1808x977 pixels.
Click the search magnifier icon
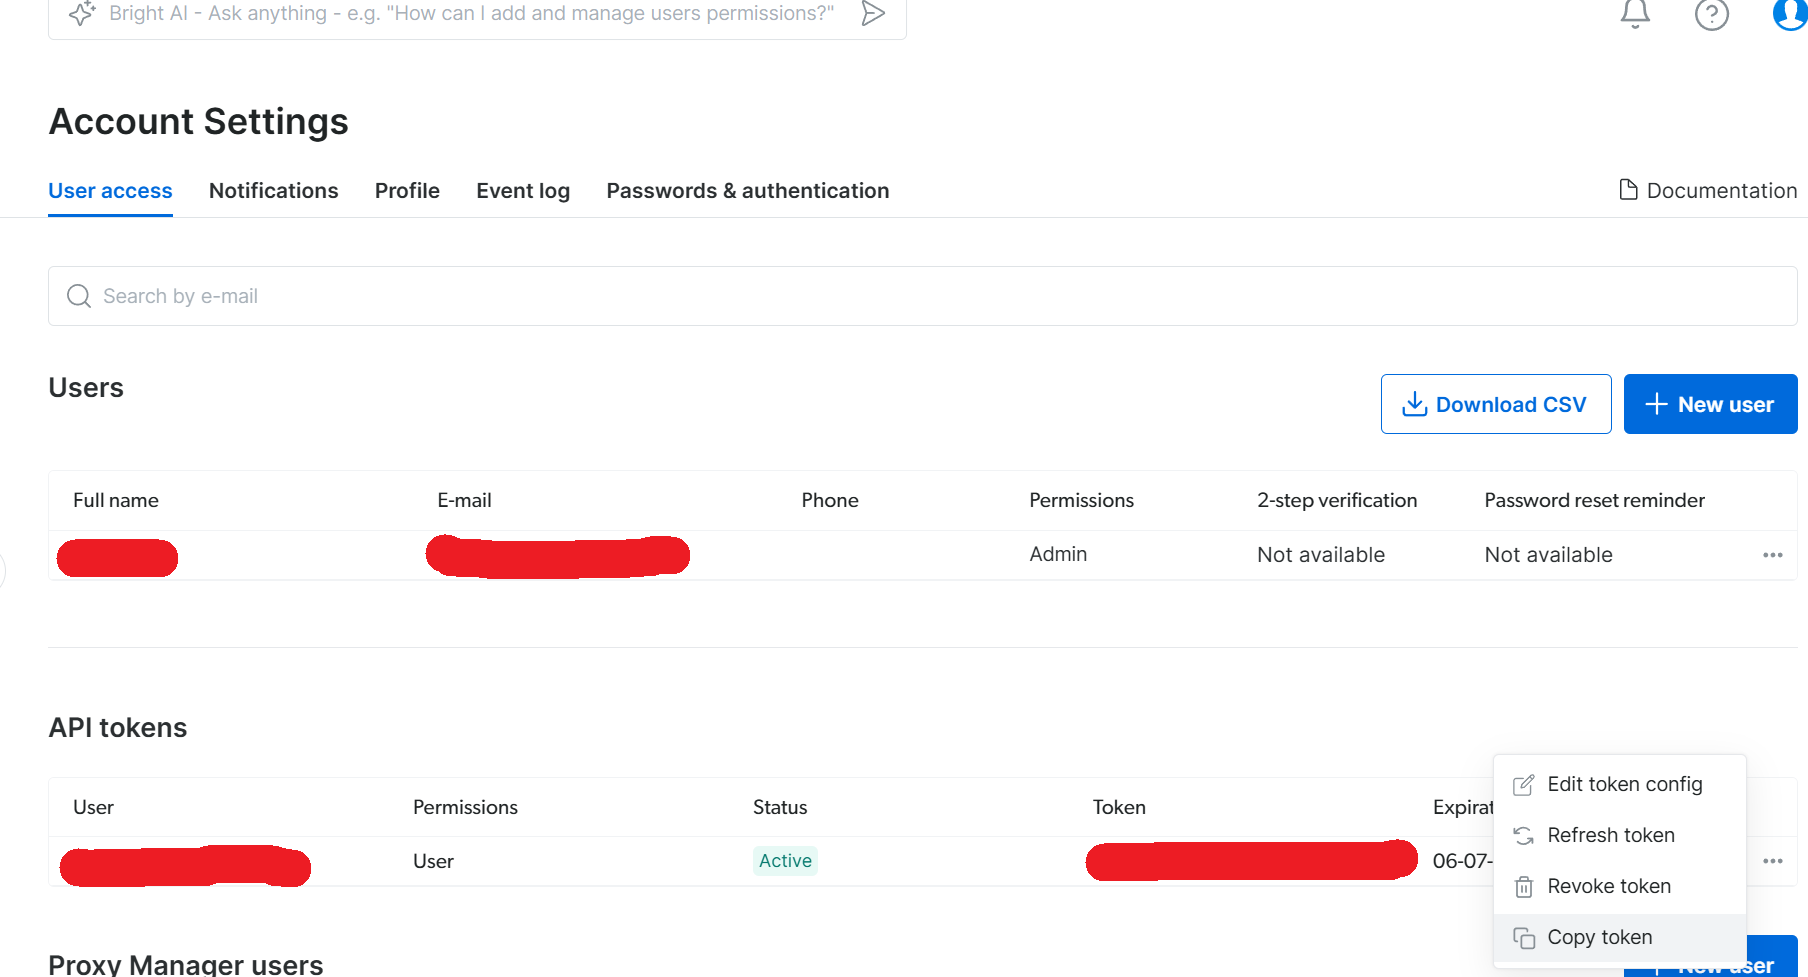(79, 296)
